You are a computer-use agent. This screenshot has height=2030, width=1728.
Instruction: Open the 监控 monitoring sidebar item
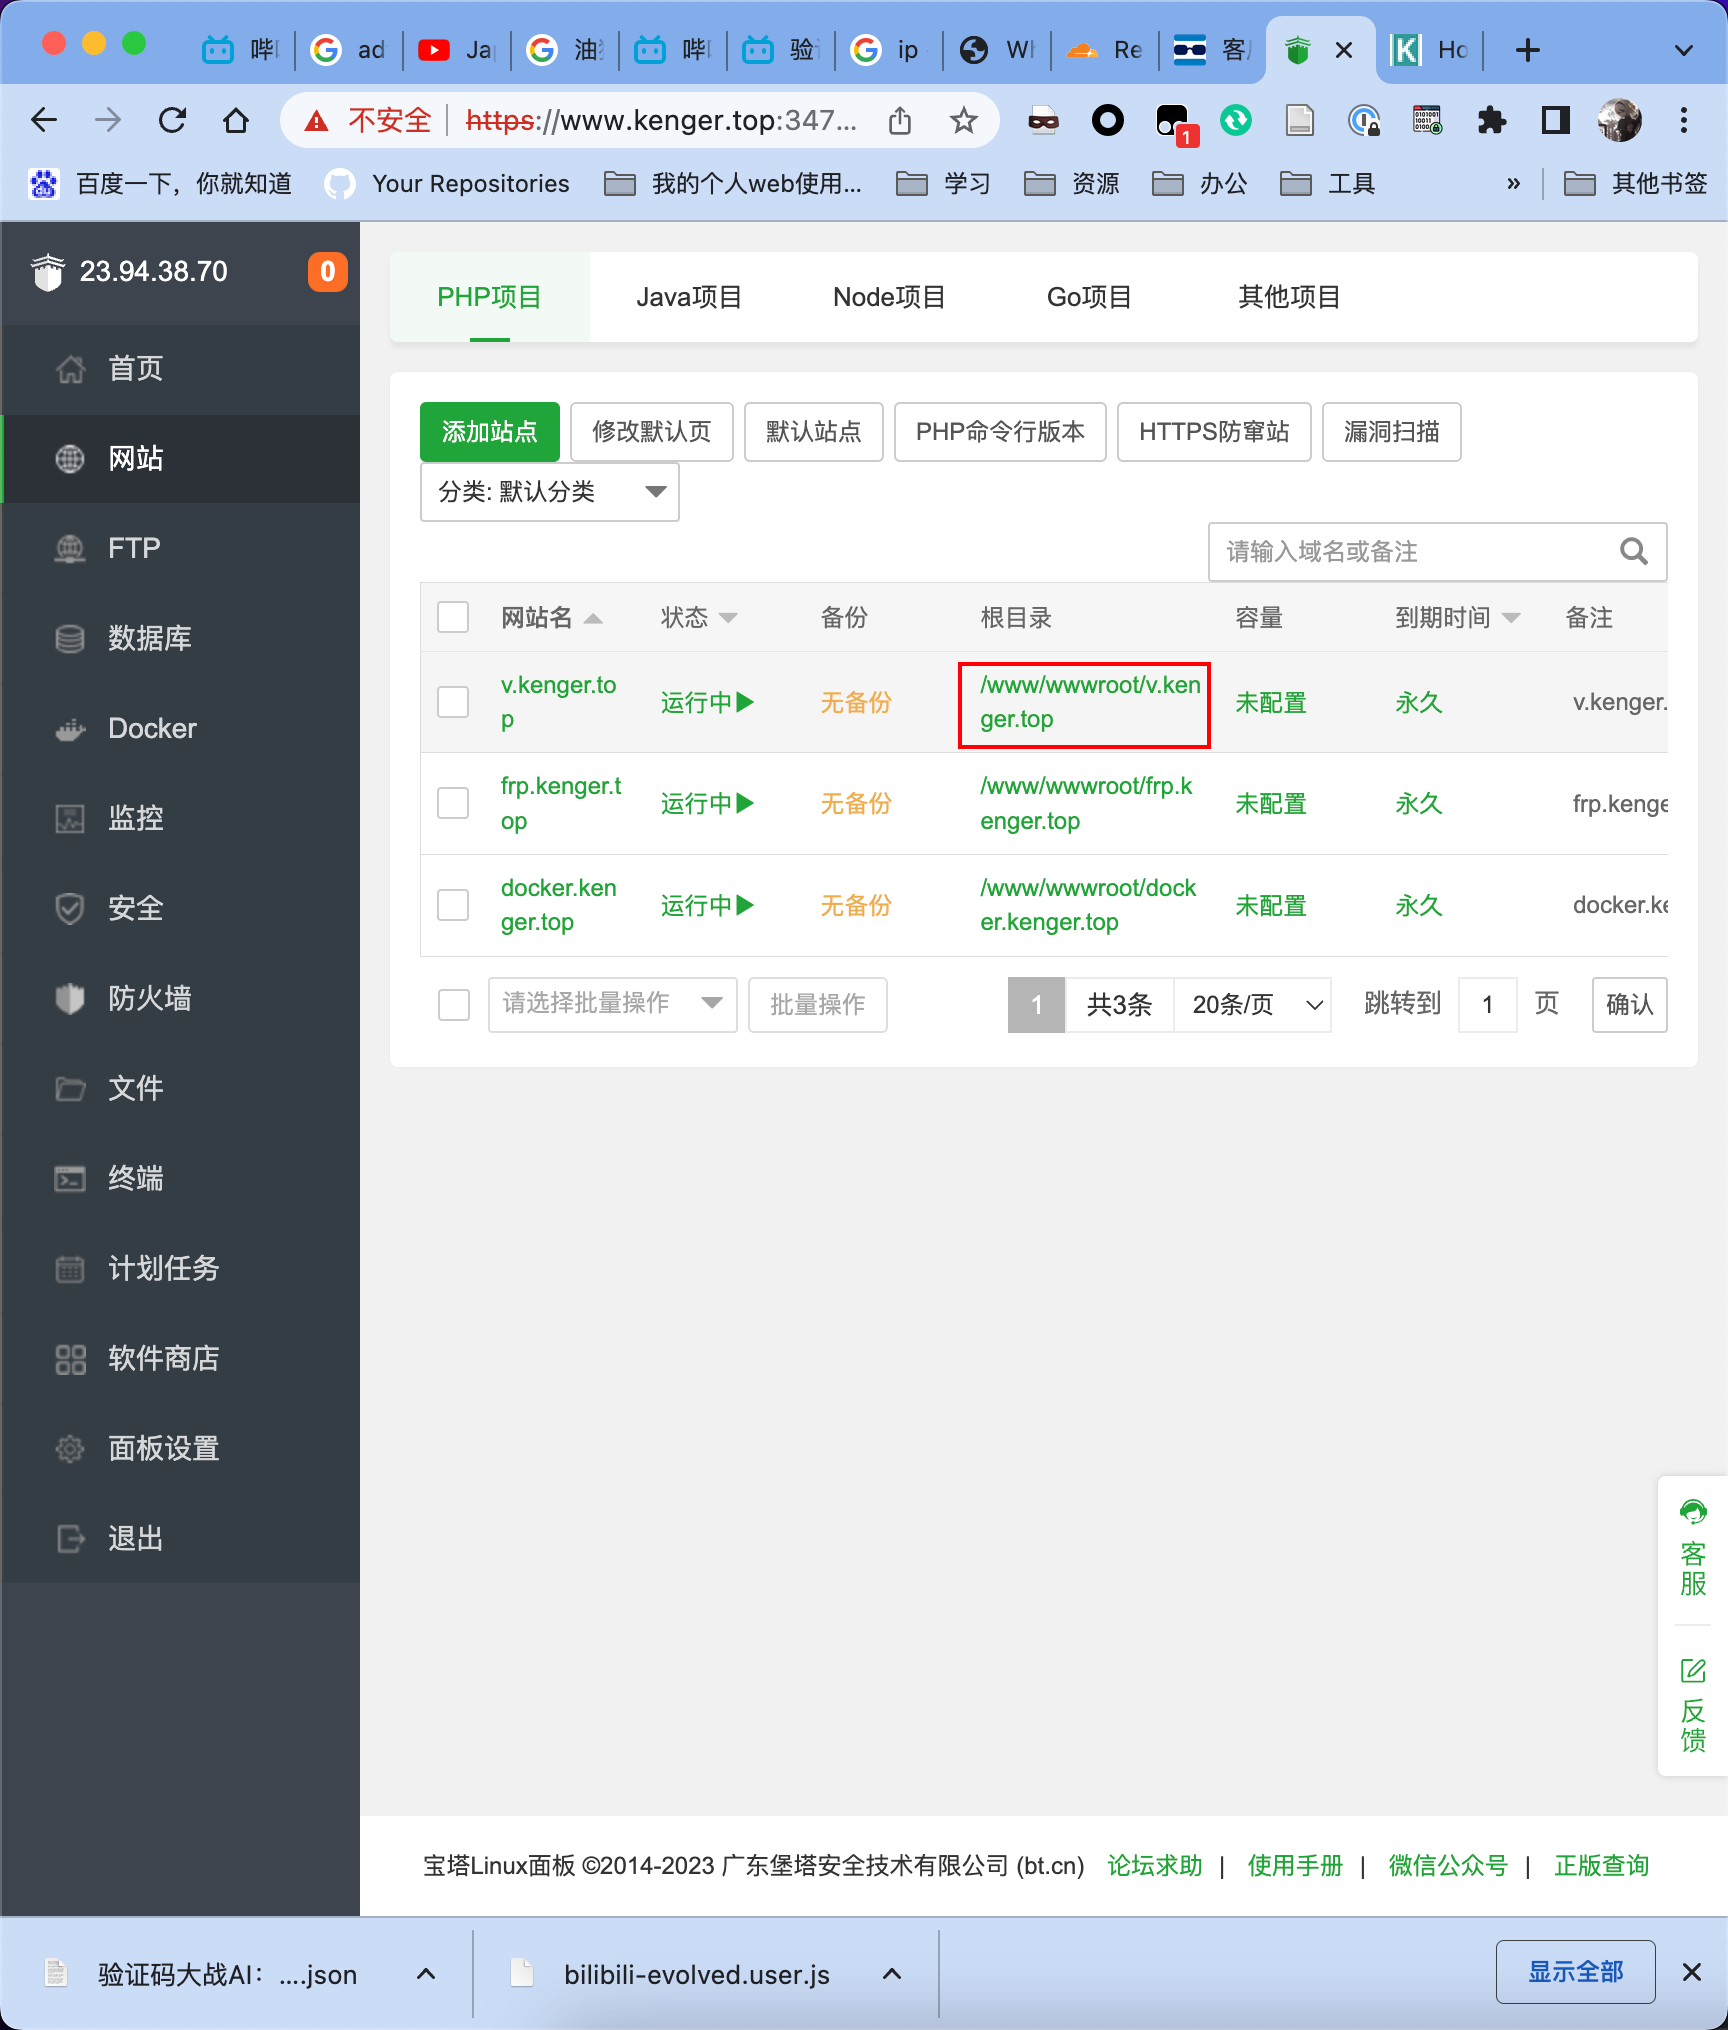pyautogui.click(x=180, y=819)
